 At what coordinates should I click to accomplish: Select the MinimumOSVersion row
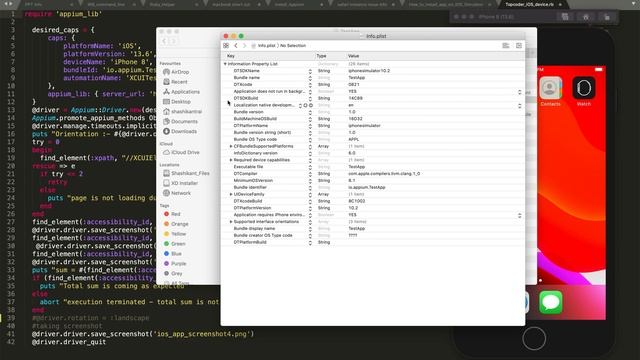(x=373, y=180)
